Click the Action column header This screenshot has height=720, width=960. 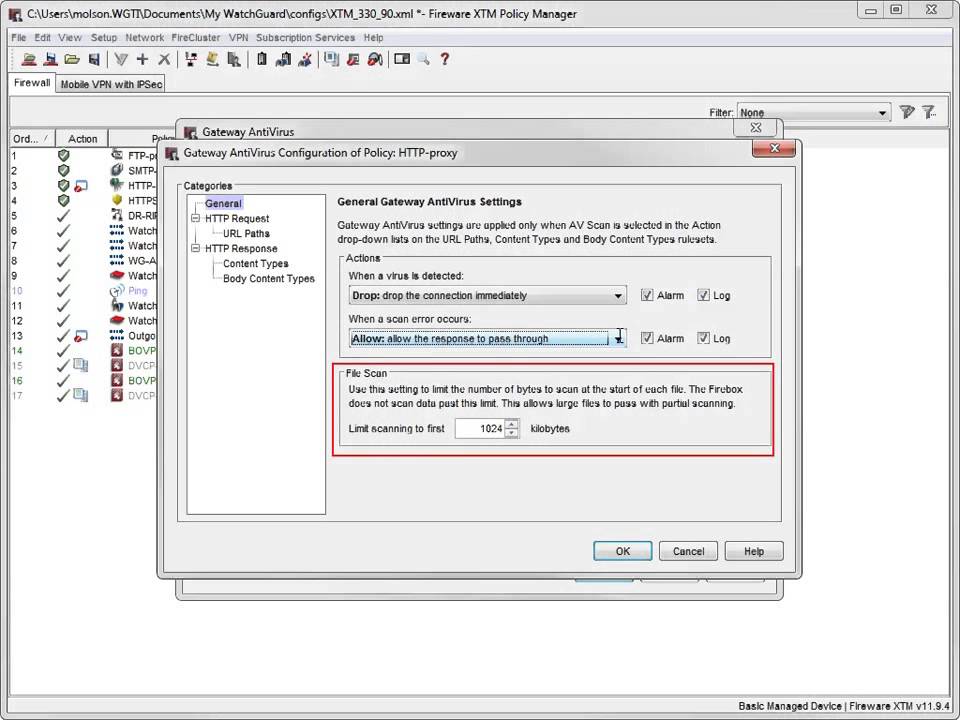click(82, 139)
